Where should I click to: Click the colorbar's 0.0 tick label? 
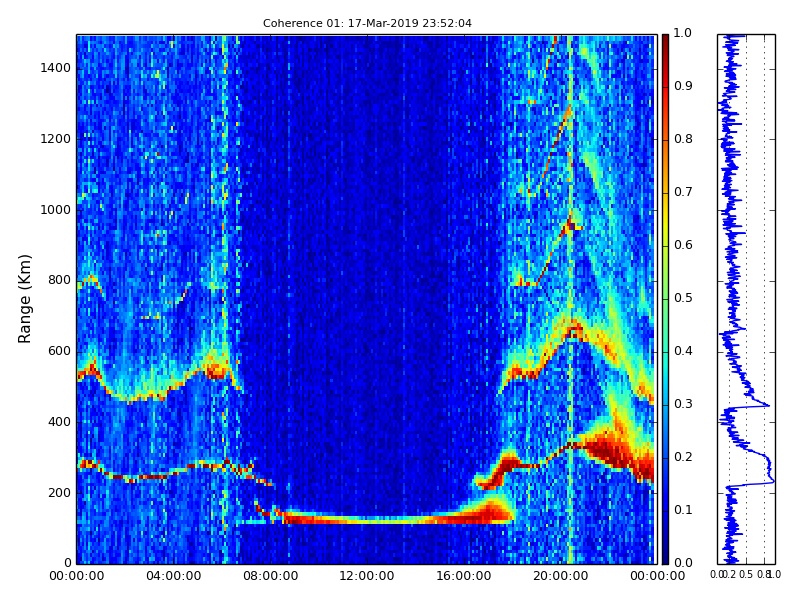coord(683,563)
